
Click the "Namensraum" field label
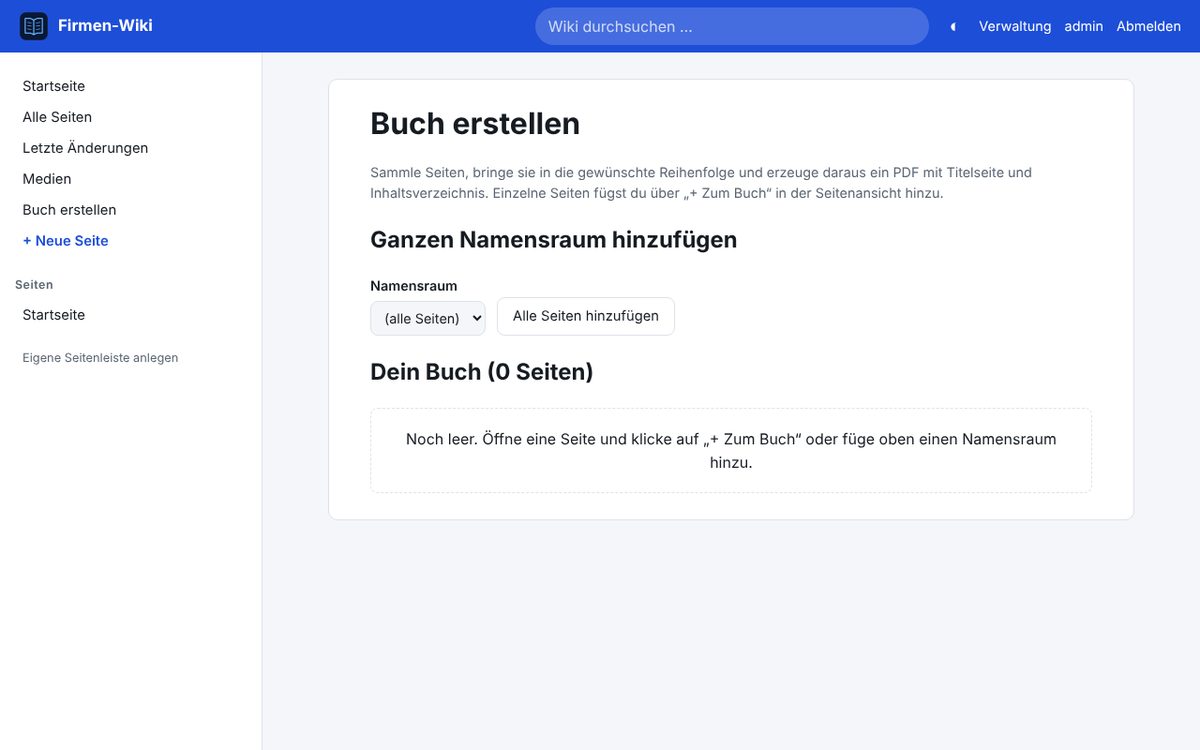[414, 286]
